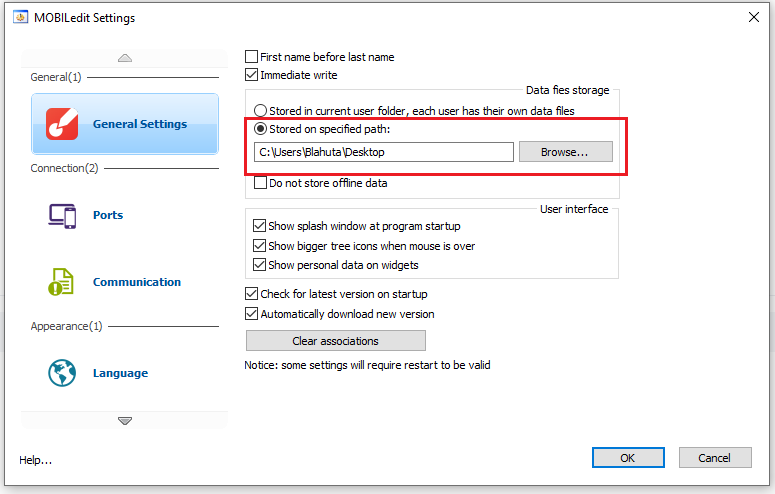Disable Show splash window at program startup

(261, 226)
